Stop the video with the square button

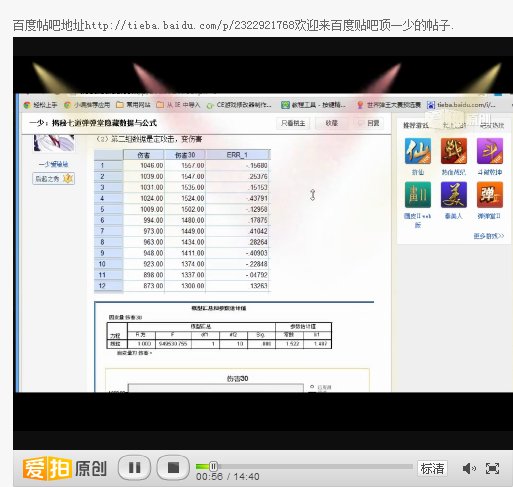(173, 467)
